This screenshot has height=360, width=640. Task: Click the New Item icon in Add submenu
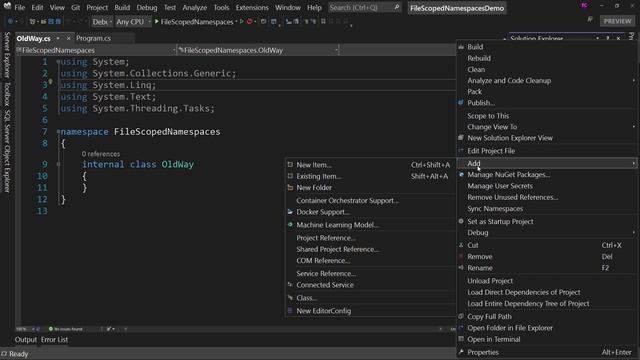[x=290, y=164]
